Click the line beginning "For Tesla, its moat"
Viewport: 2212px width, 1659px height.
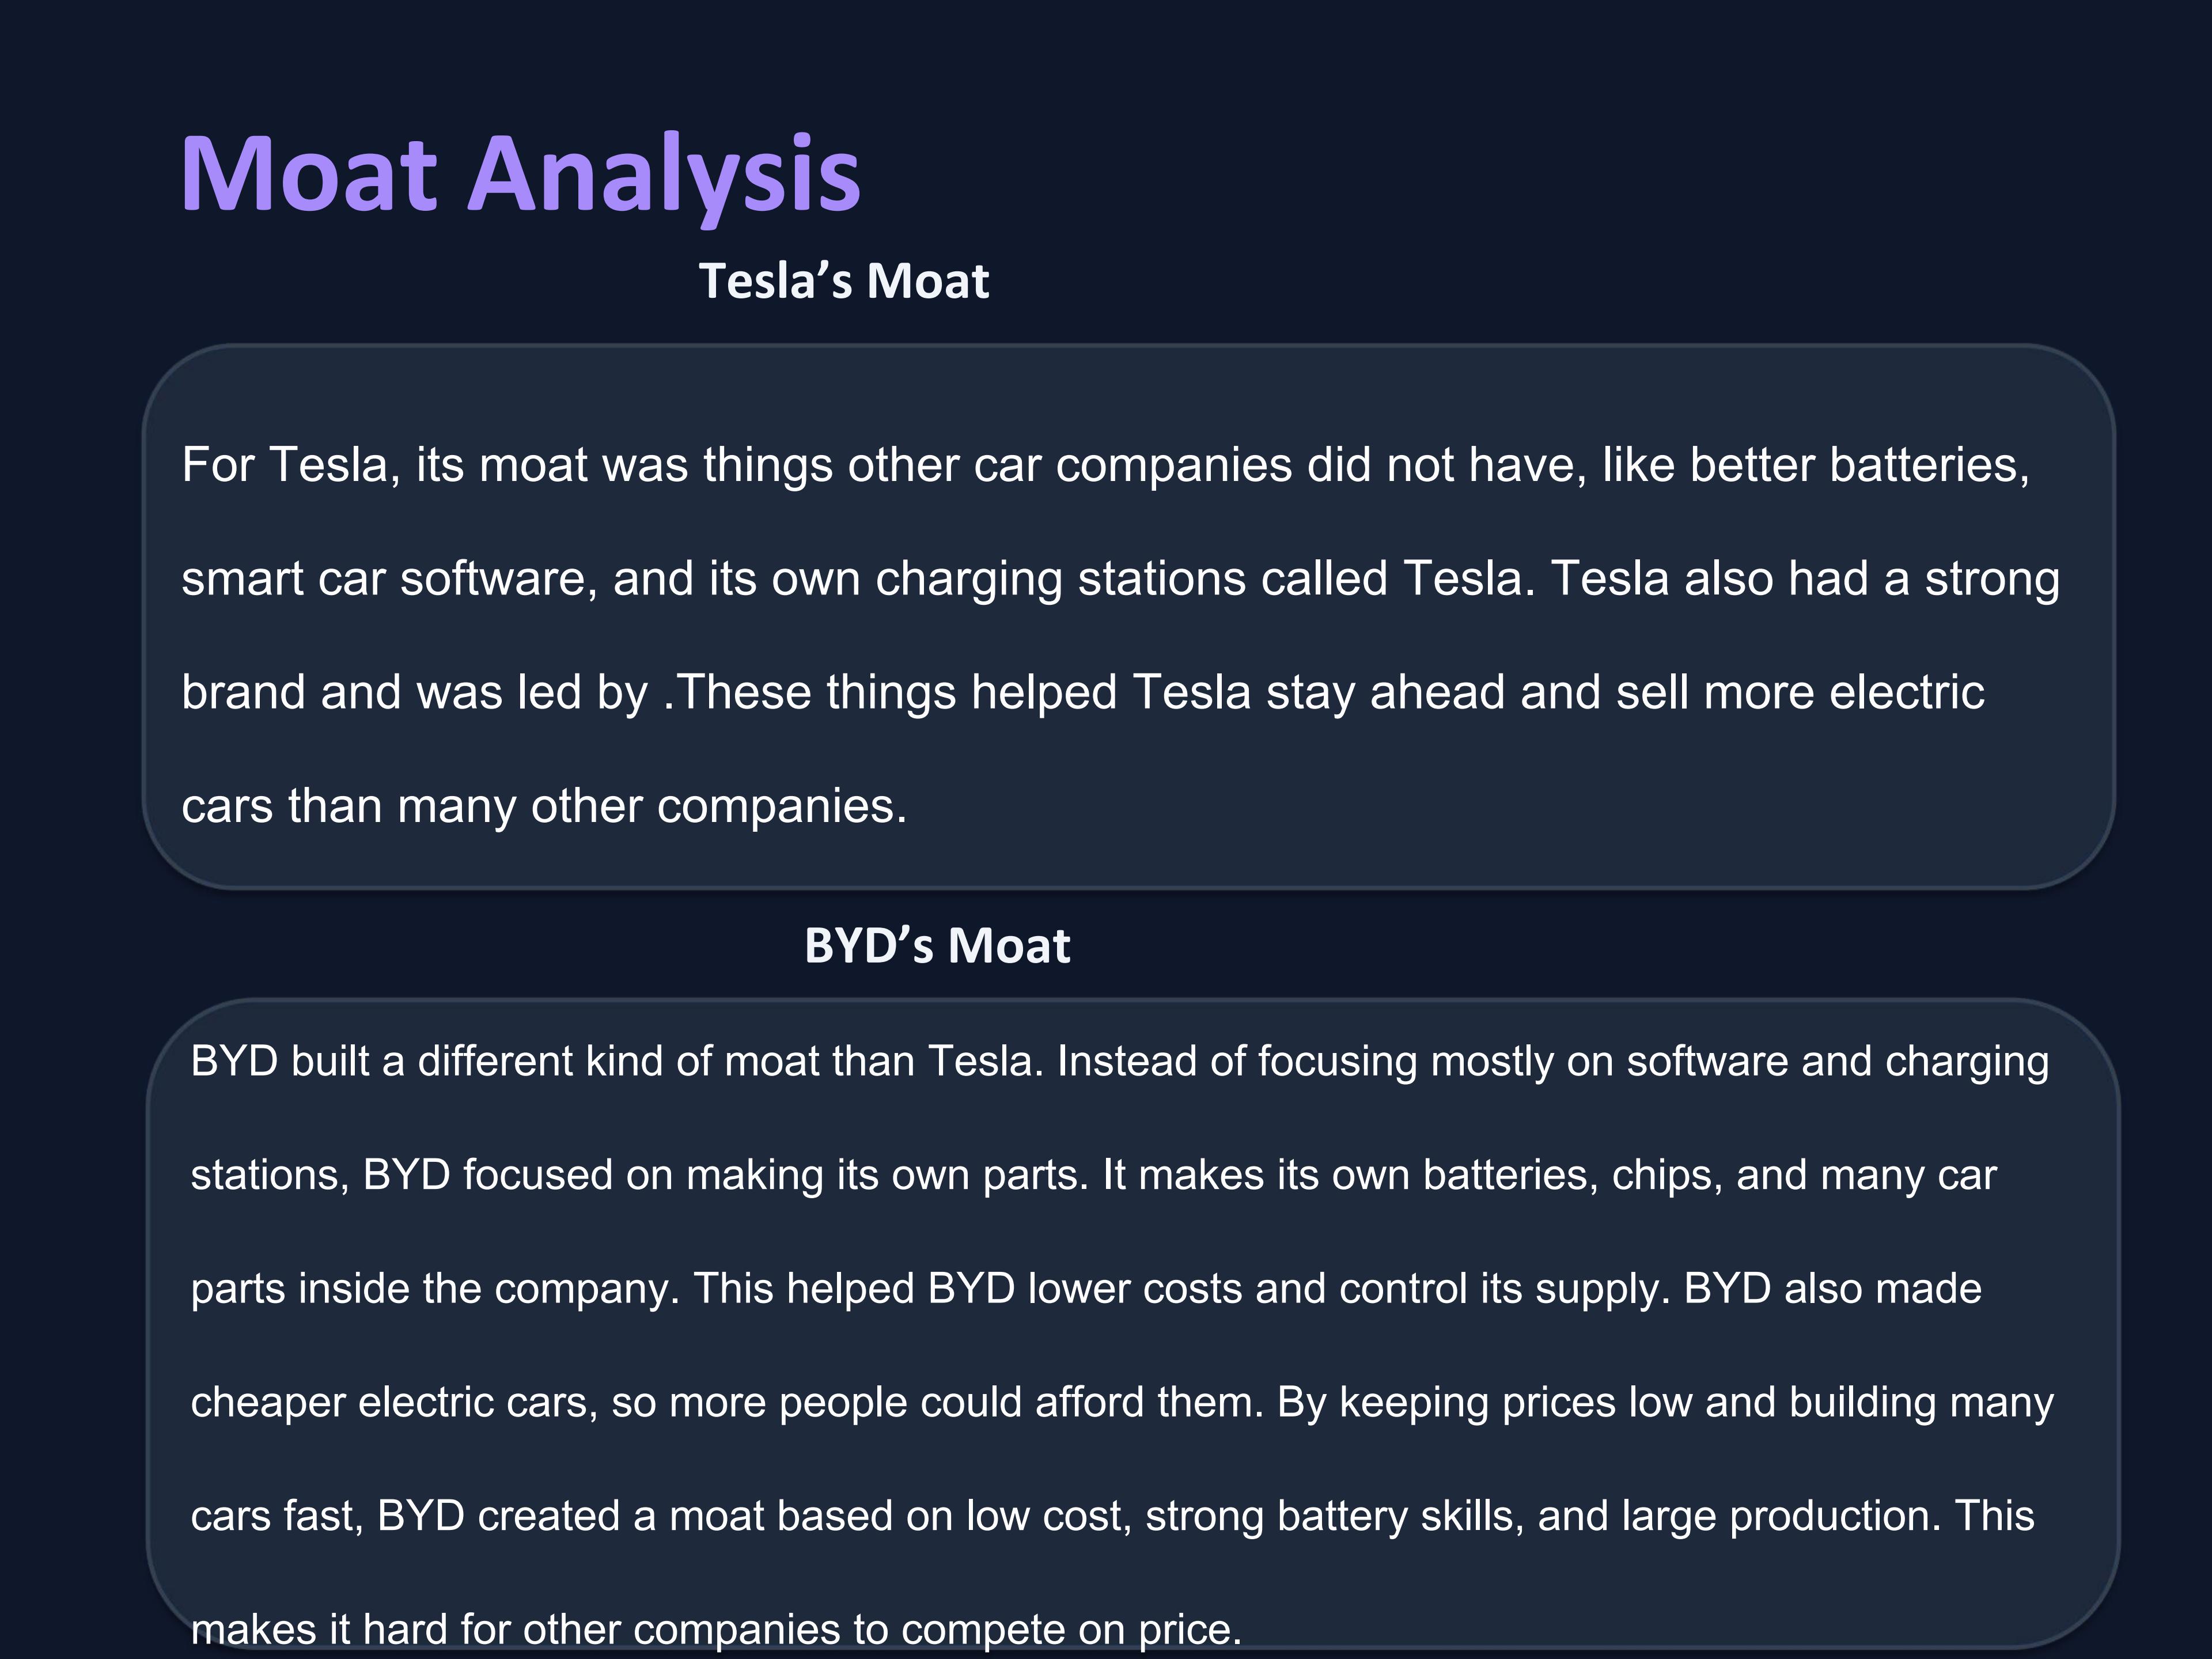[1105, 466]
